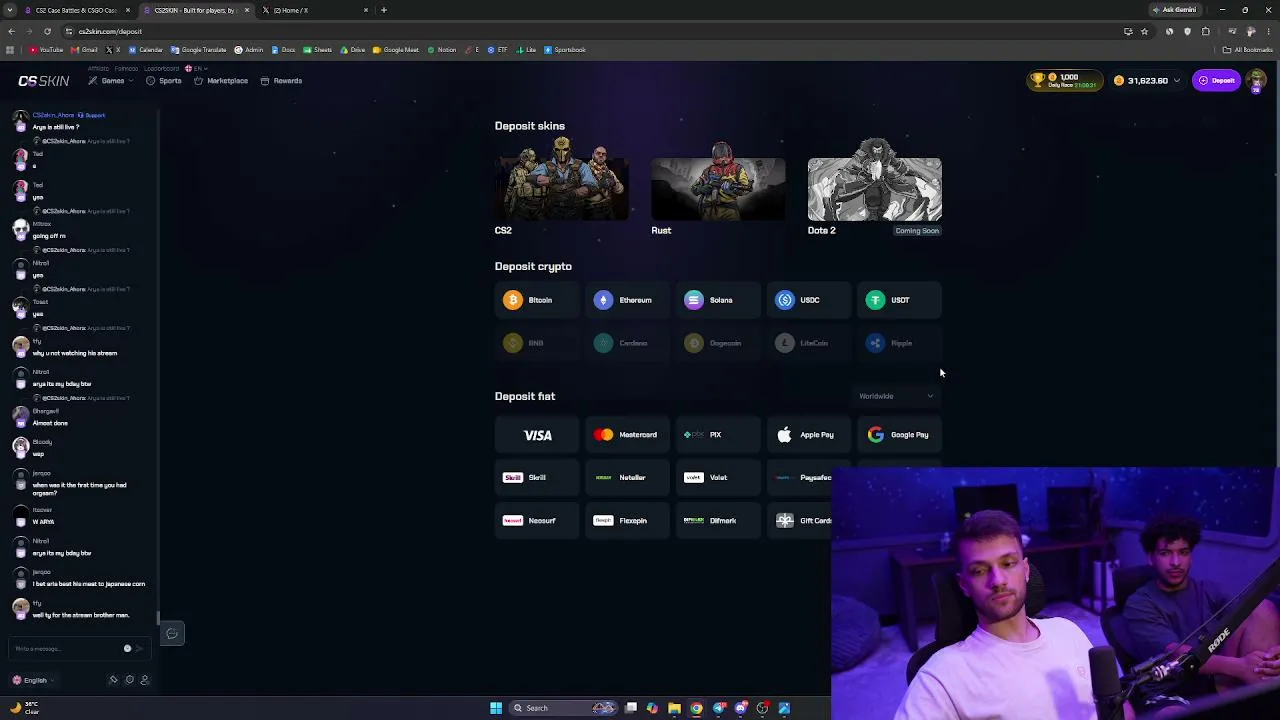Image resolution: width=1280 pixels, height=720 pixels.
Task: Open the Windows Start menu
Action: [495, 708]
